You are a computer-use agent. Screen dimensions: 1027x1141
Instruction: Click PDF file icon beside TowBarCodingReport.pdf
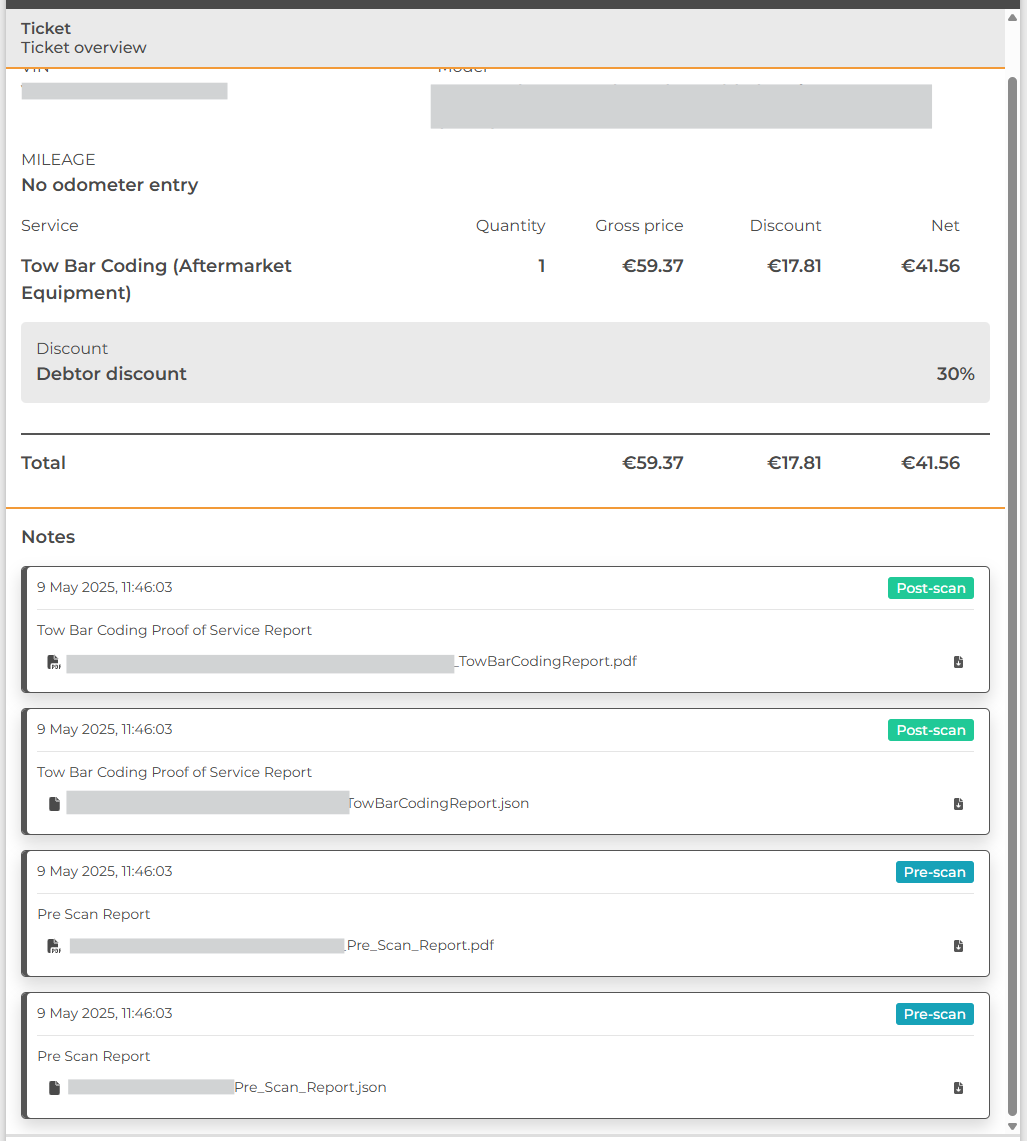pos(54,662)
